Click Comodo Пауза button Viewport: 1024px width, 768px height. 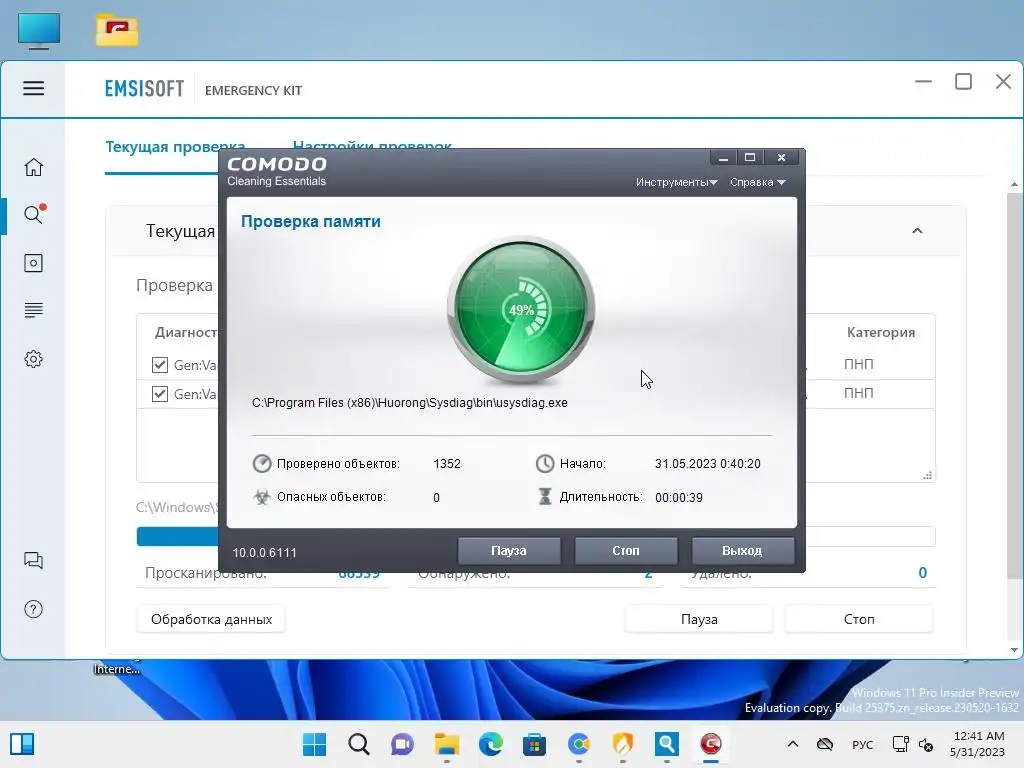coord(509,551)
